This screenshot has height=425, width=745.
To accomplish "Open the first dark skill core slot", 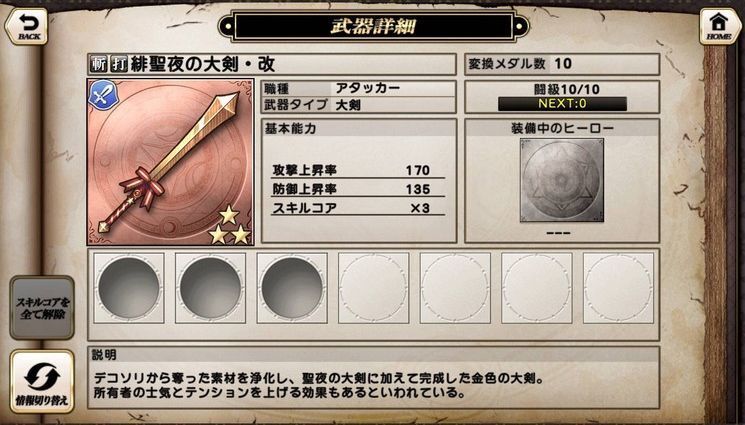I will (129, 288).
